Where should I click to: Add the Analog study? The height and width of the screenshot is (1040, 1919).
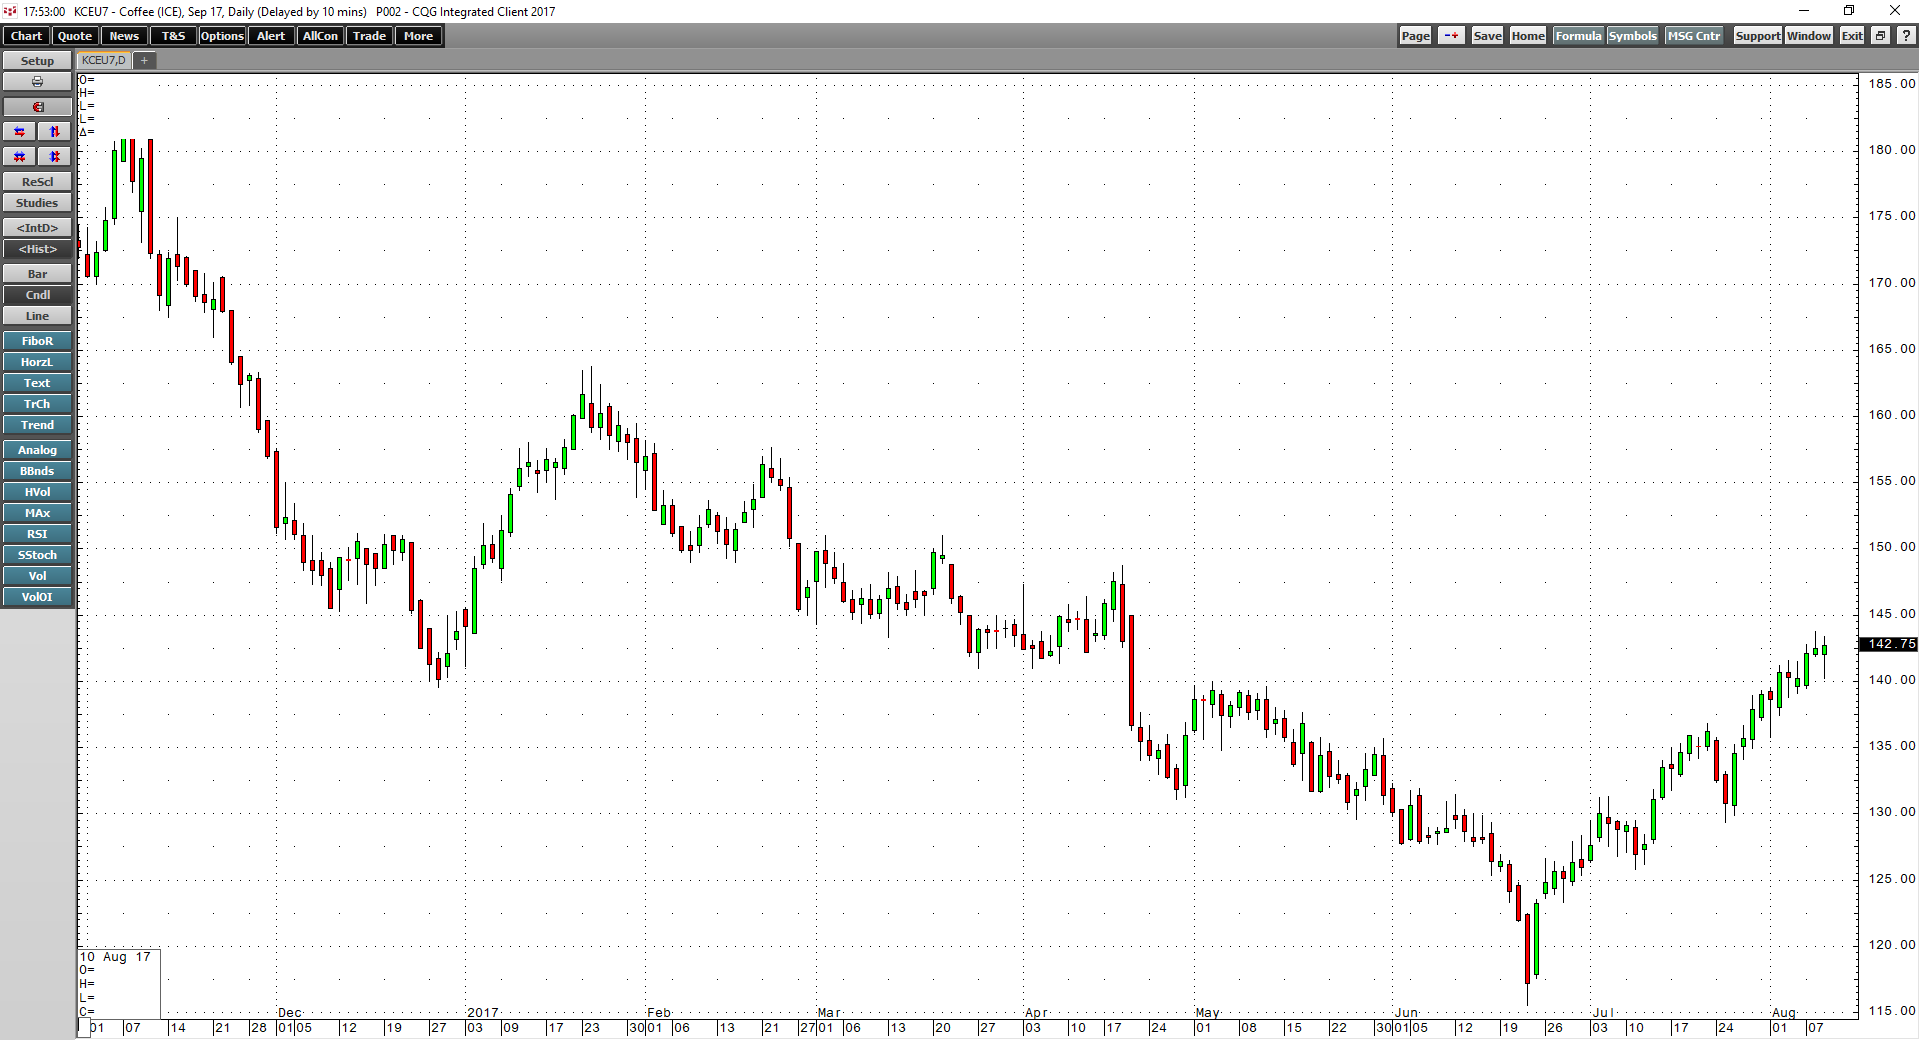click(37, 450)
